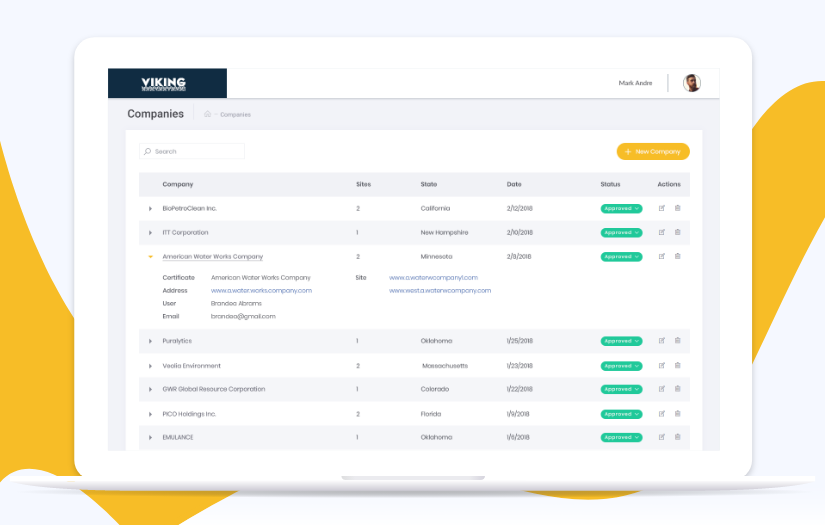Viewport: 825px width, 525px height.
Task: Select the user Brandao Abrams
Action: (x=236, y=304)
